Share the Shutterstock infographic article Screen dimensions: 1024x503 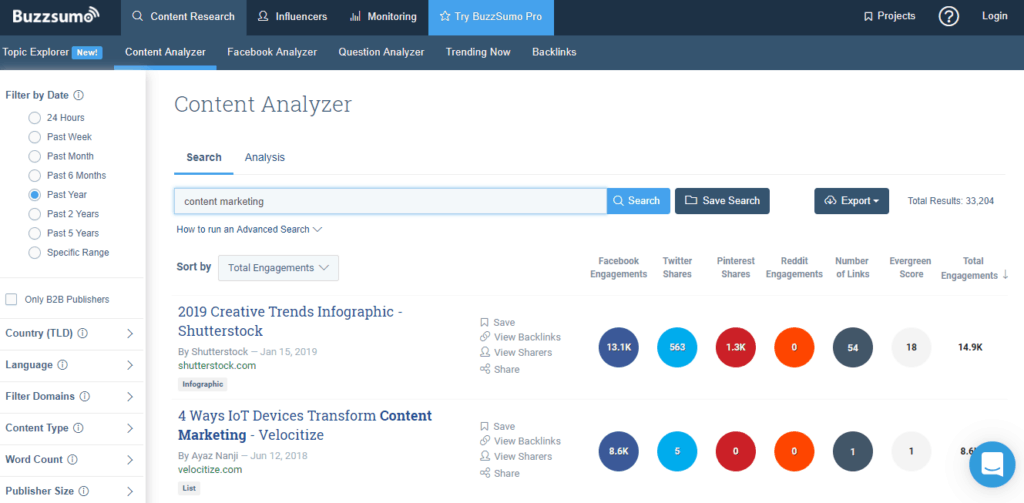coord(500,369)
